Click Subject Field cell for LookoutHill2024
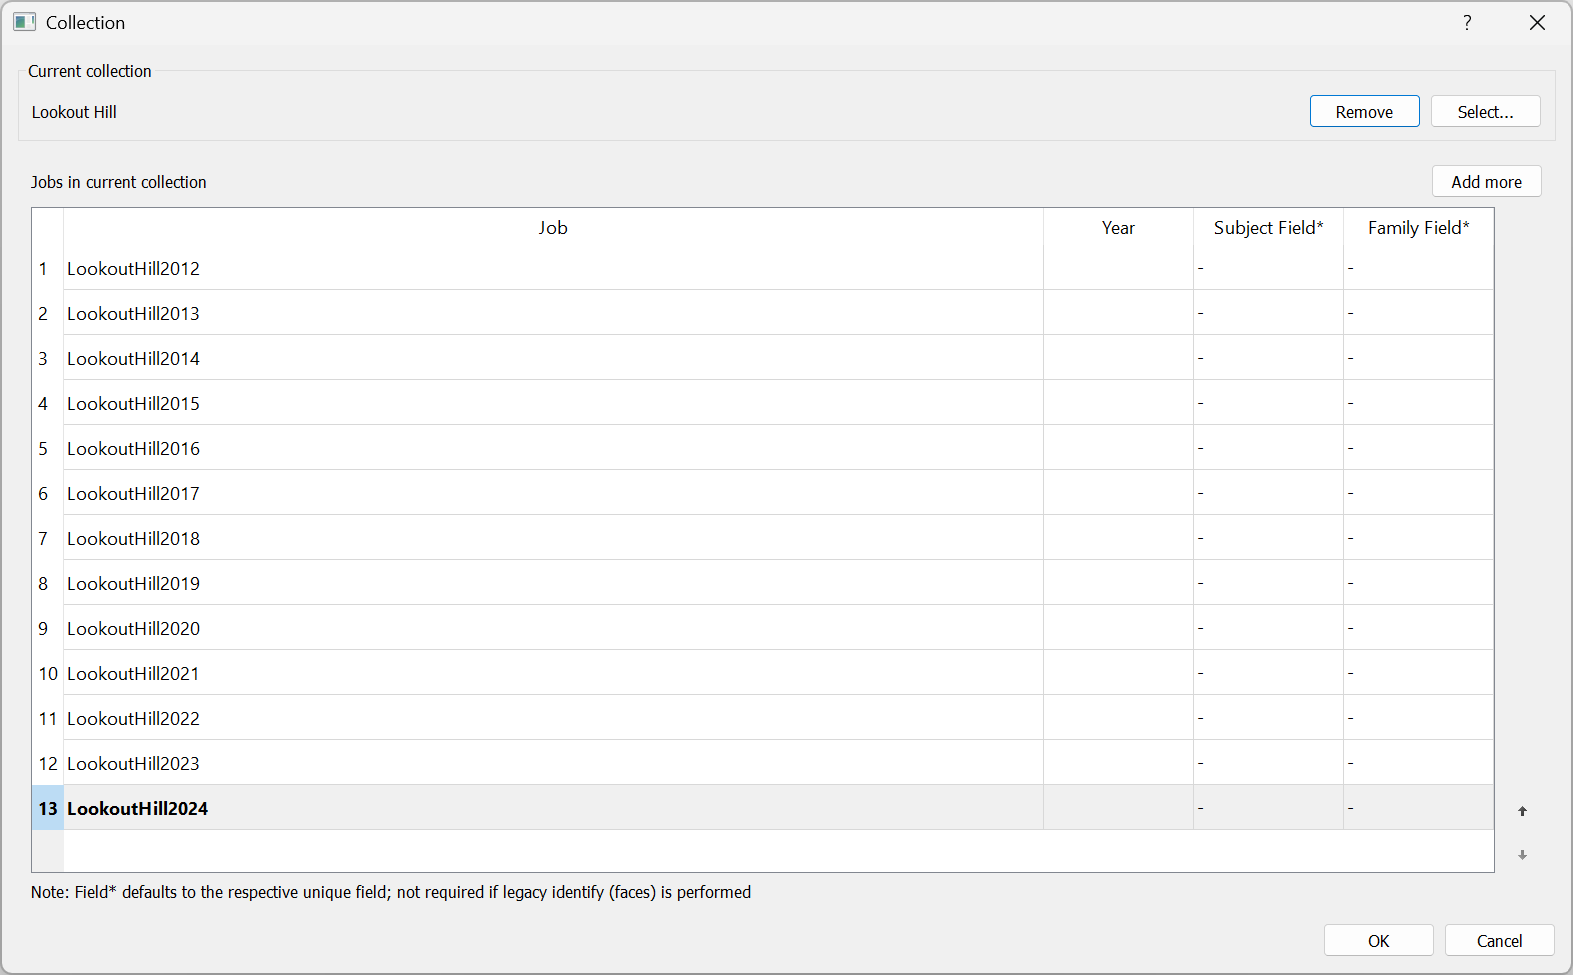Image resolution: width=1573 pixels, height=975 pixels. pos(1268,808)
